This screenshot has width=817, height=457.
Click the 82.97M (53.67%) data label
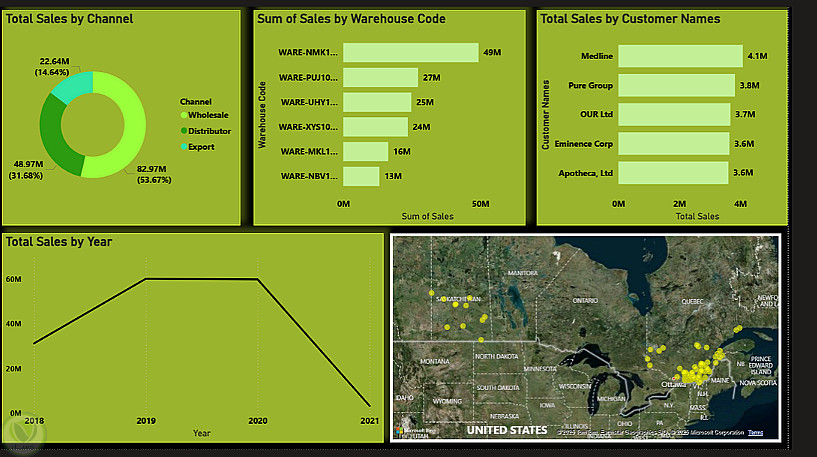[x=154, y=175]
